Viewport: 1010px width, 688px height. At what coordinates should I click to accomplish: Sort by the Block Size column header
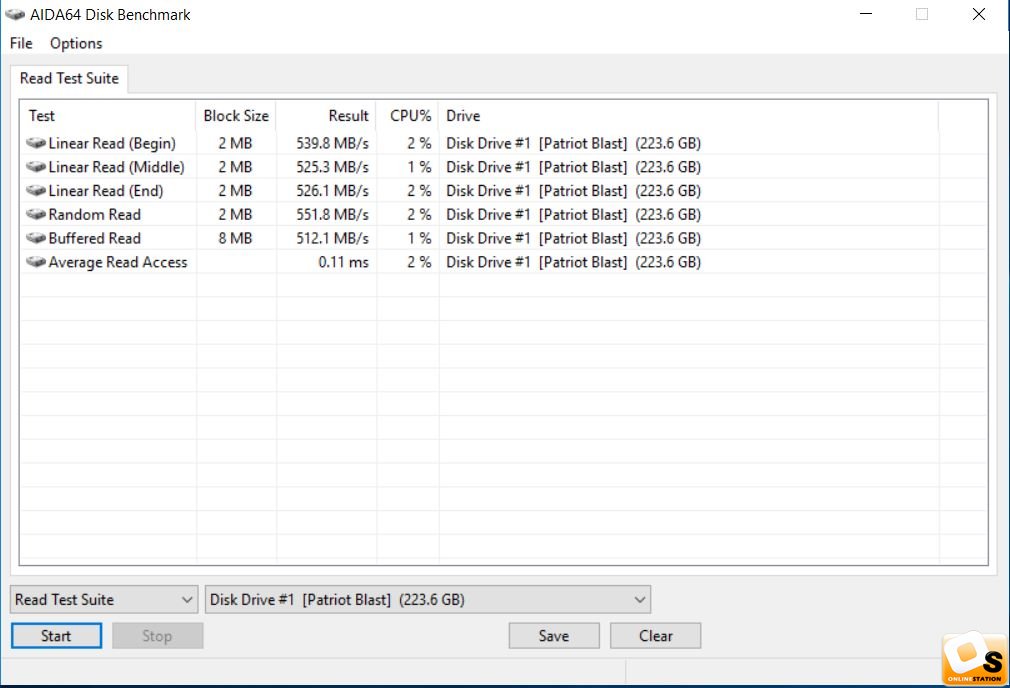(236, 116)
